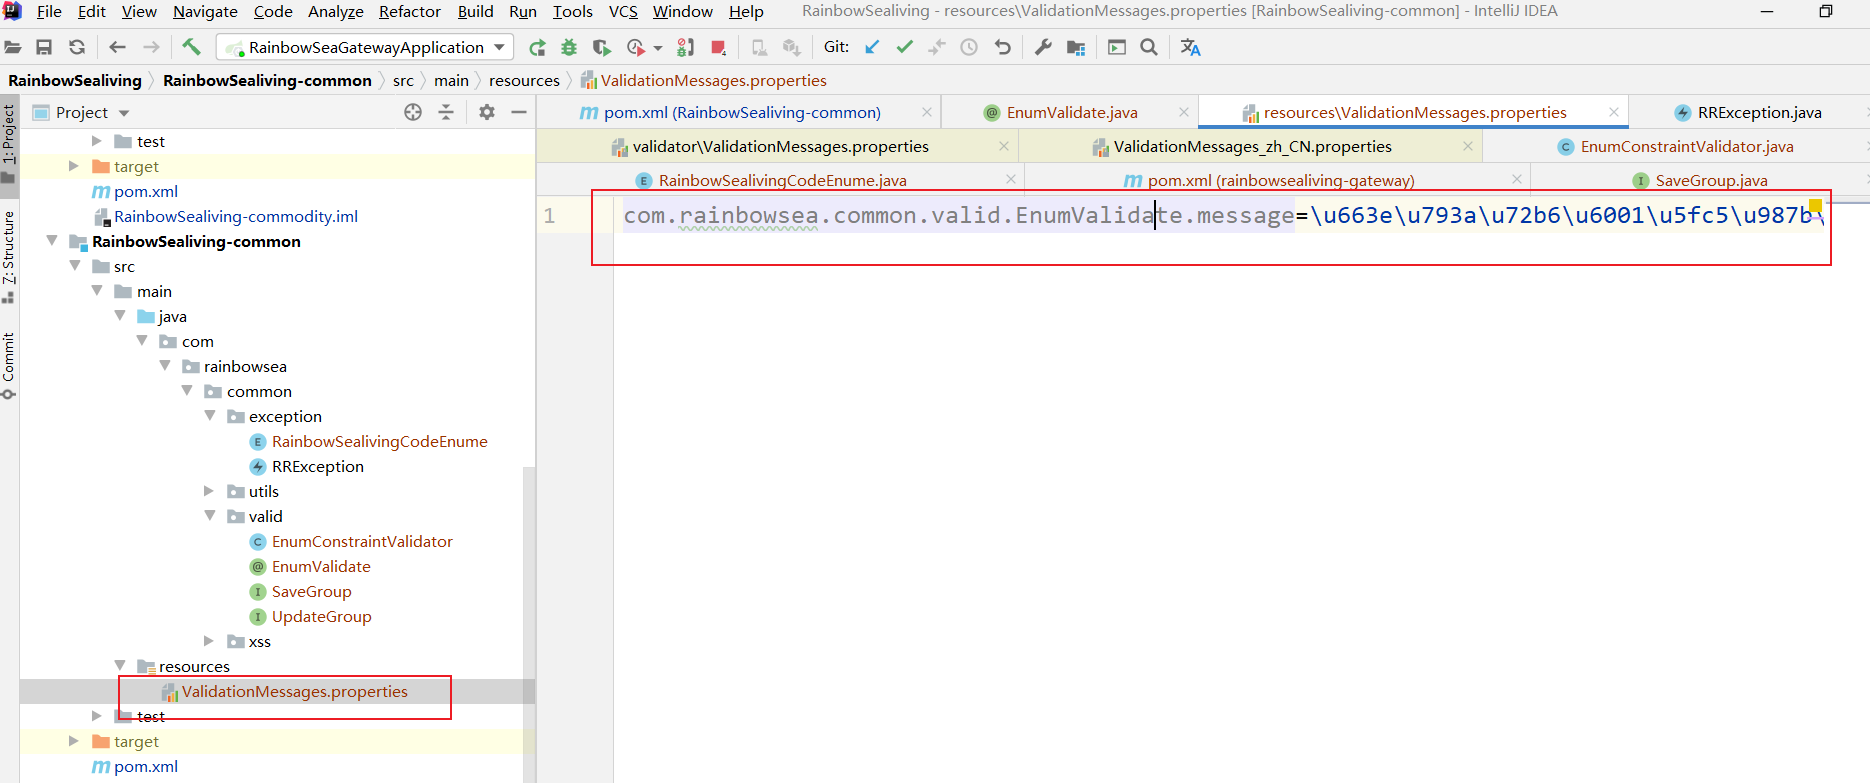Search everywhere with magnifier icon
This screenshot has height=783, width=1870.
click(1149, 47)
